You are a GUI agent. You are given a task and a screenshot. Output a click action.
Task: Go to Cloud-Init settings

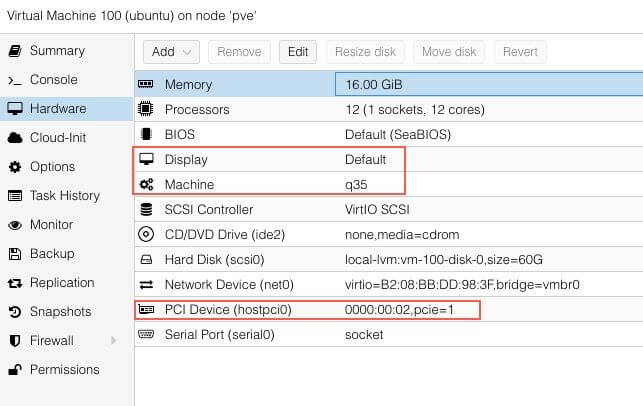point(59,138)
